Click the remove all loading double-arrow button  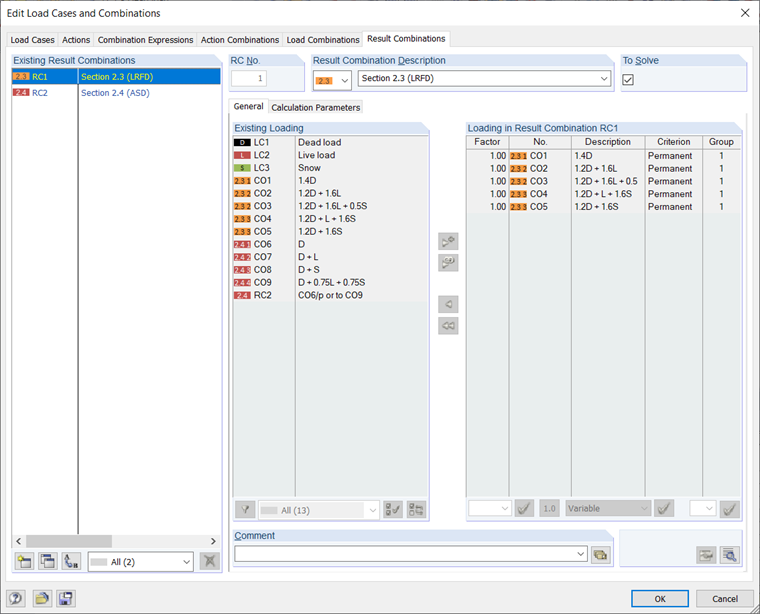448,326
